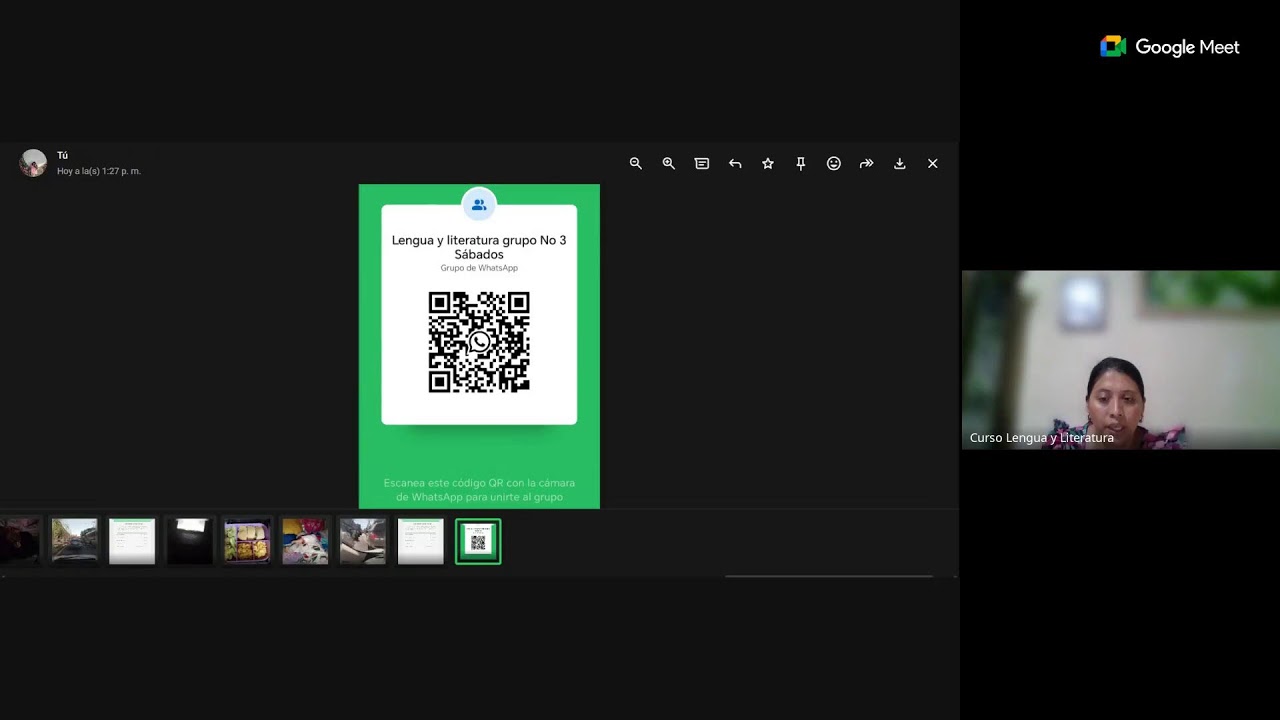Pin this image message
The image size is (1280, 720).
click(801, 164)
